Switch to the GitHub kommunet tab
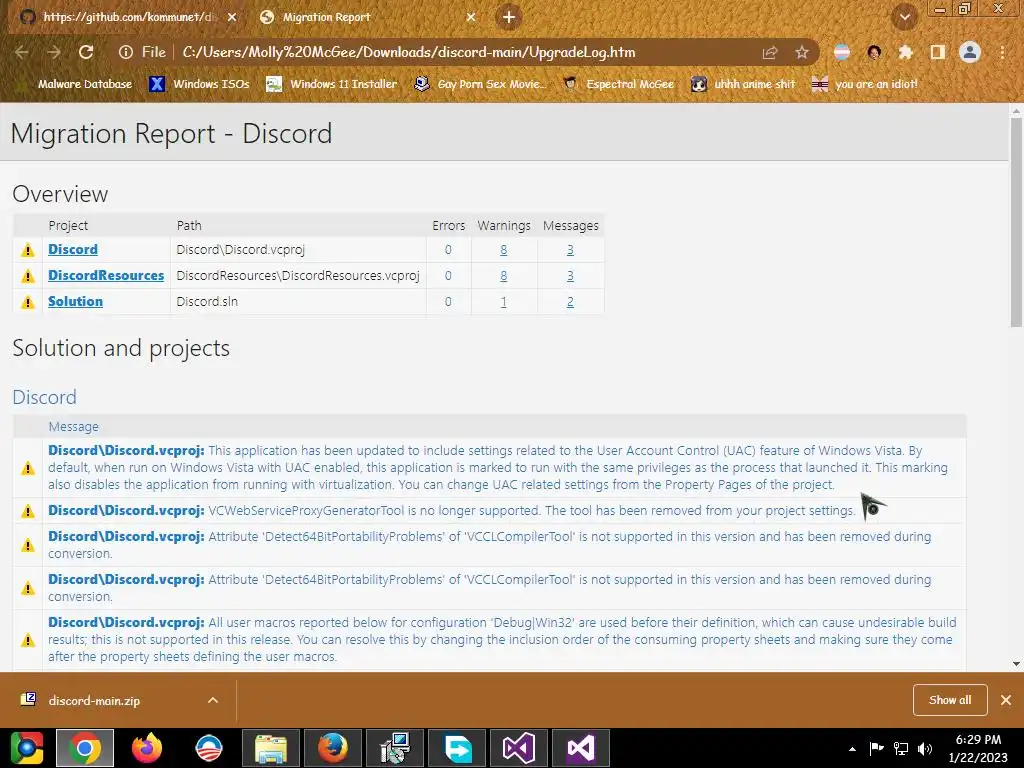 point(129,17)
